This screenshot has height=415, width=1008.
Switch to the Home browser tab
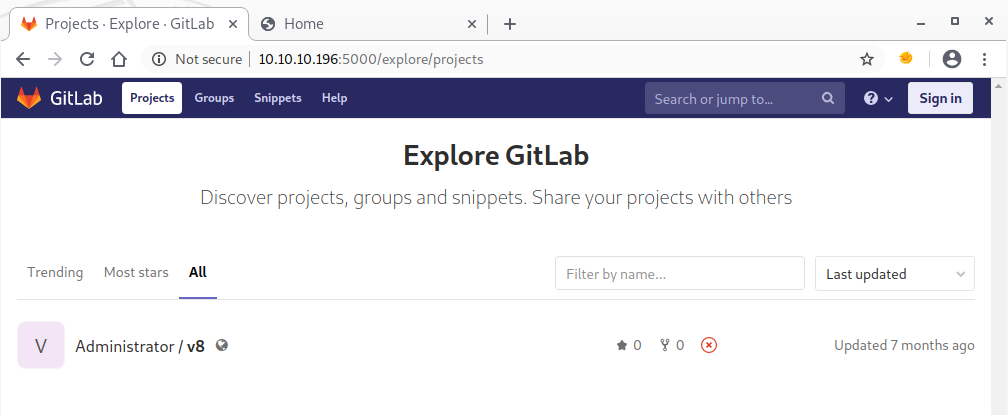coord(366,24)
